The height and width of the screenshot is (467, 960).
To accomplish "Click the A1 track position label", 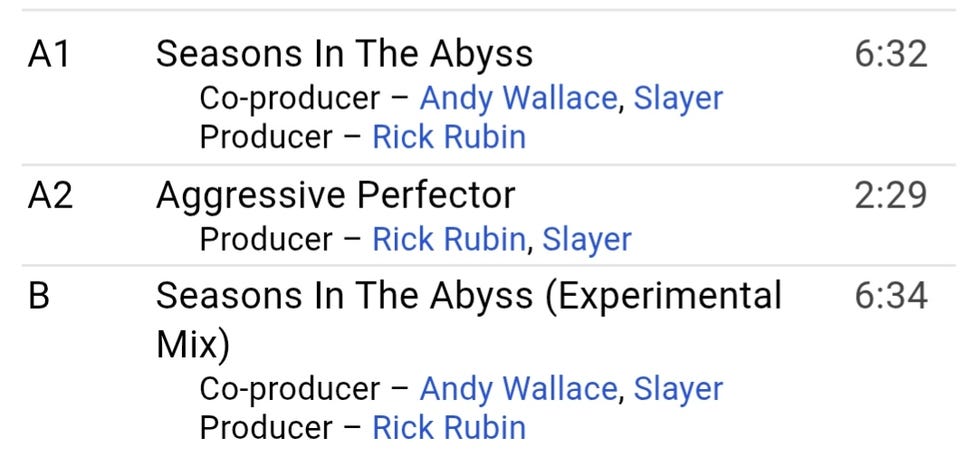I will pos(50,54).
